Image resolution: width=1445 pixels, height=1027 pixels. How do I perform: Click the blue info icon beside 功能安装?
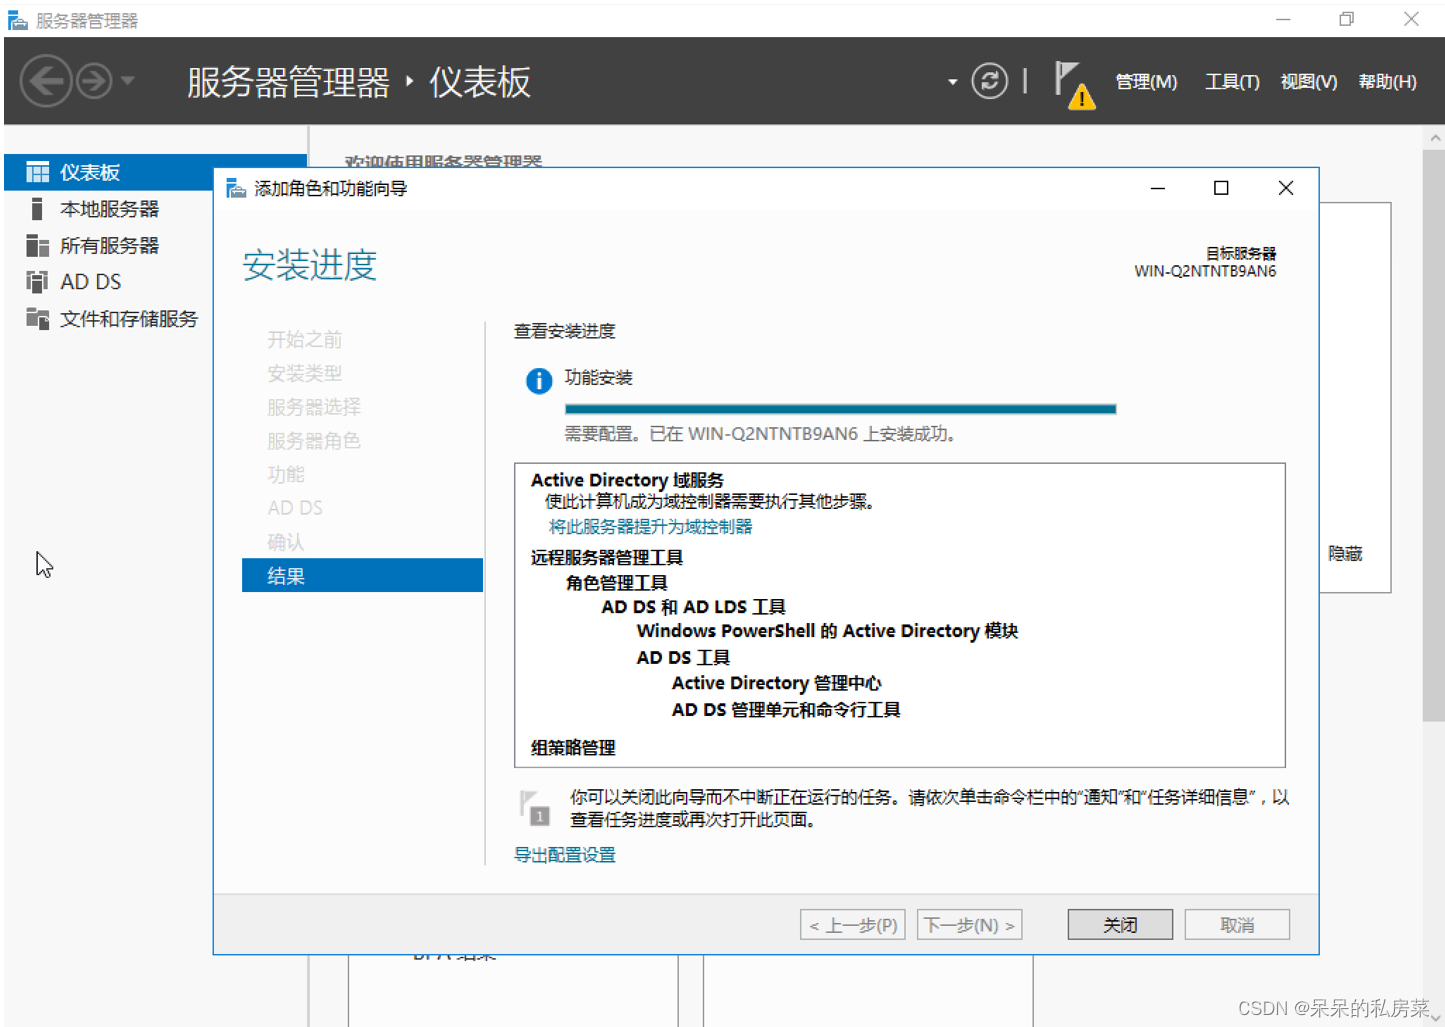(x=539, y=381)
